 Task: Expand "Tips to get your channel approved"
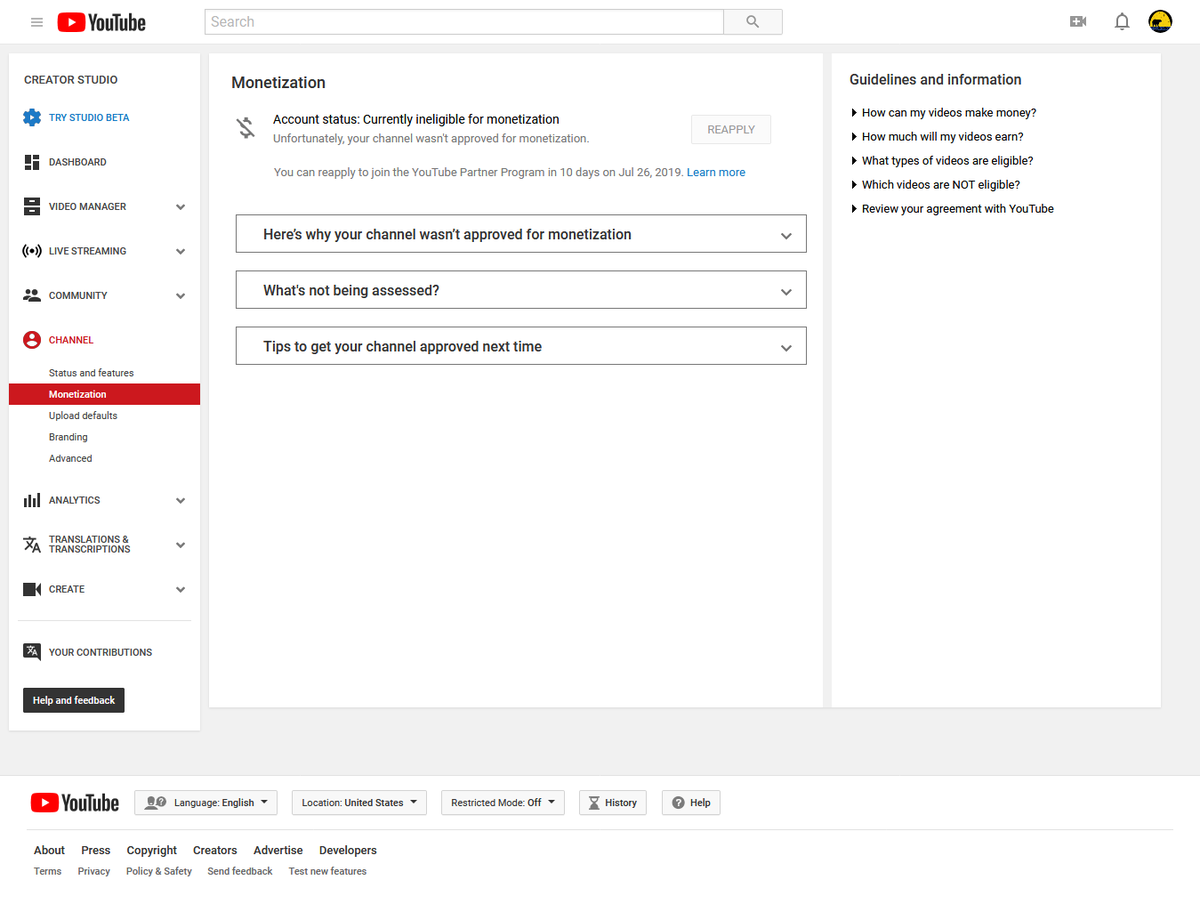tap(521, 346)
